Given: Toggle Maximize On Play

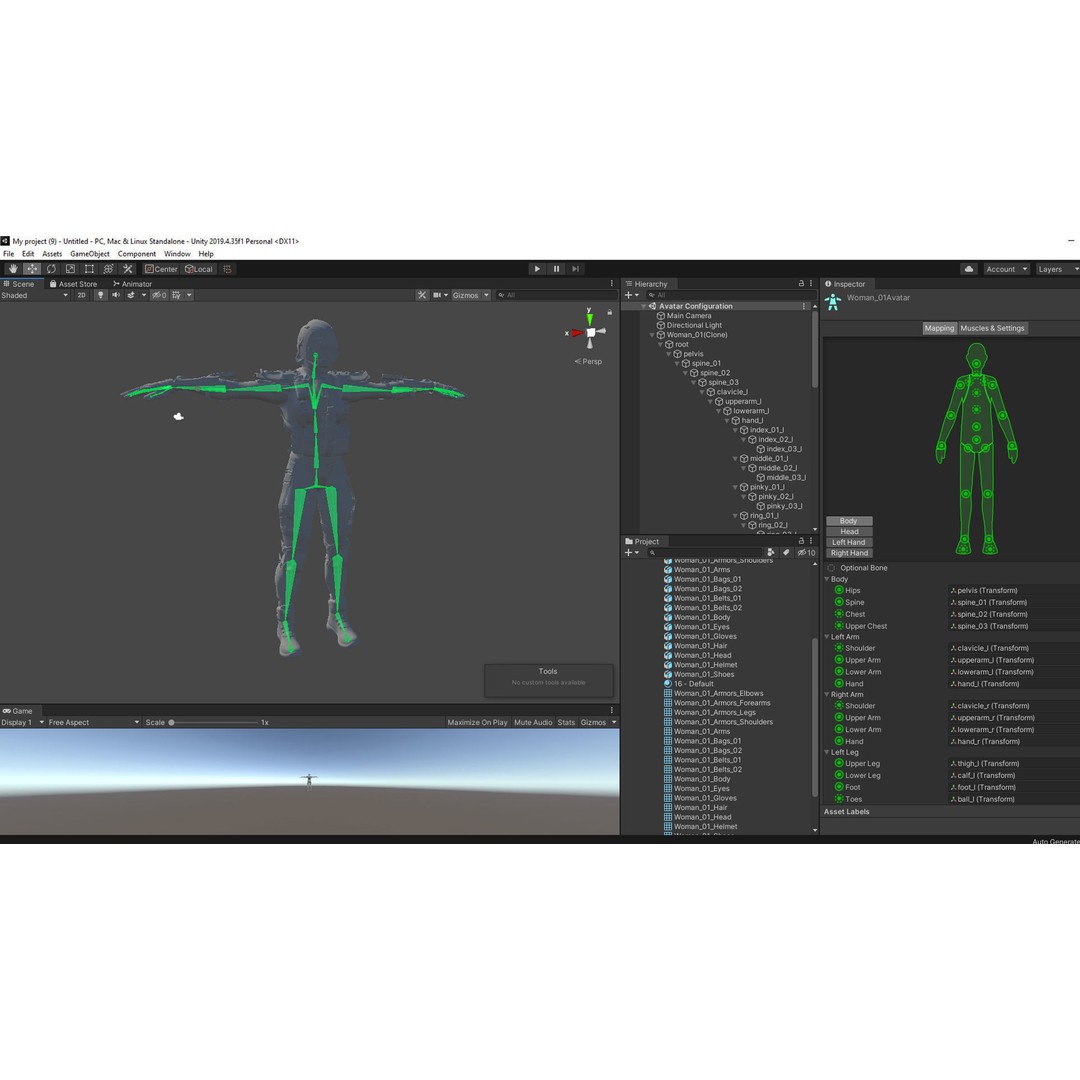Looking at the screenshot, I should (477, 723).
